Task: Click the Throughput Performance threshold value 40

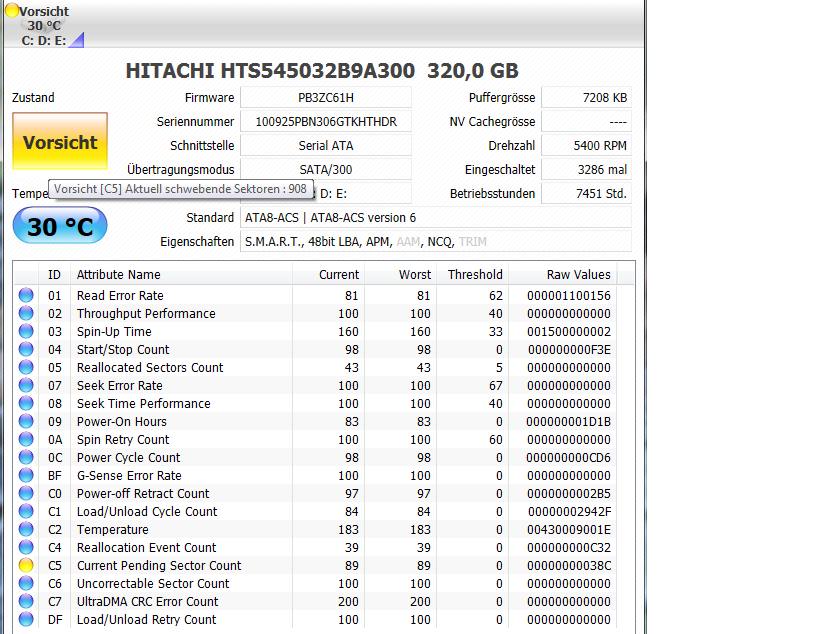Action: (x=495, y=314)
